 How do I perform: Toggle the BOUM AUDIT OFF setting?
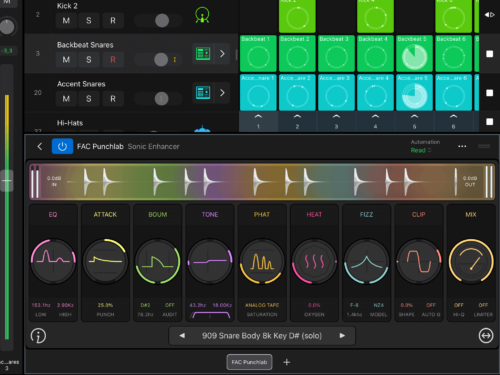click(x=170, y=305)
